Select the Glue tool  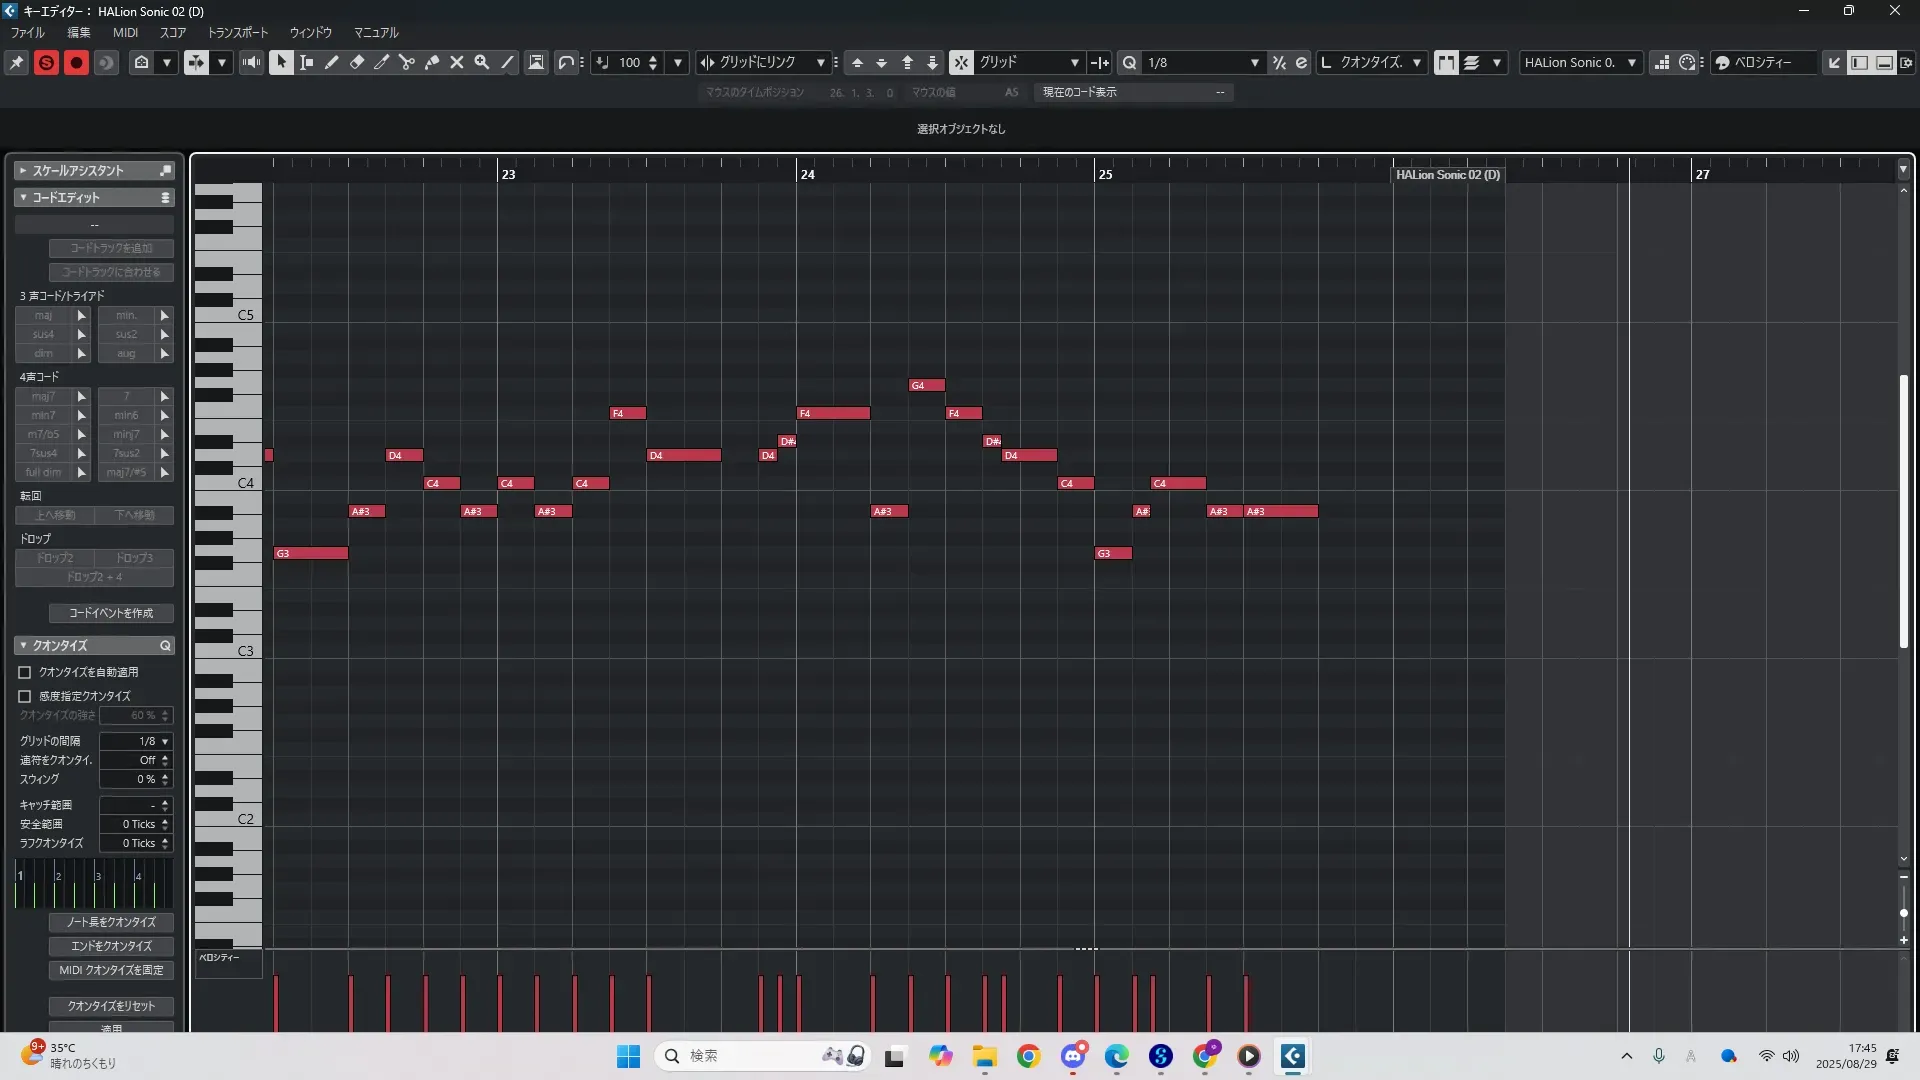[x=432, y=62]
